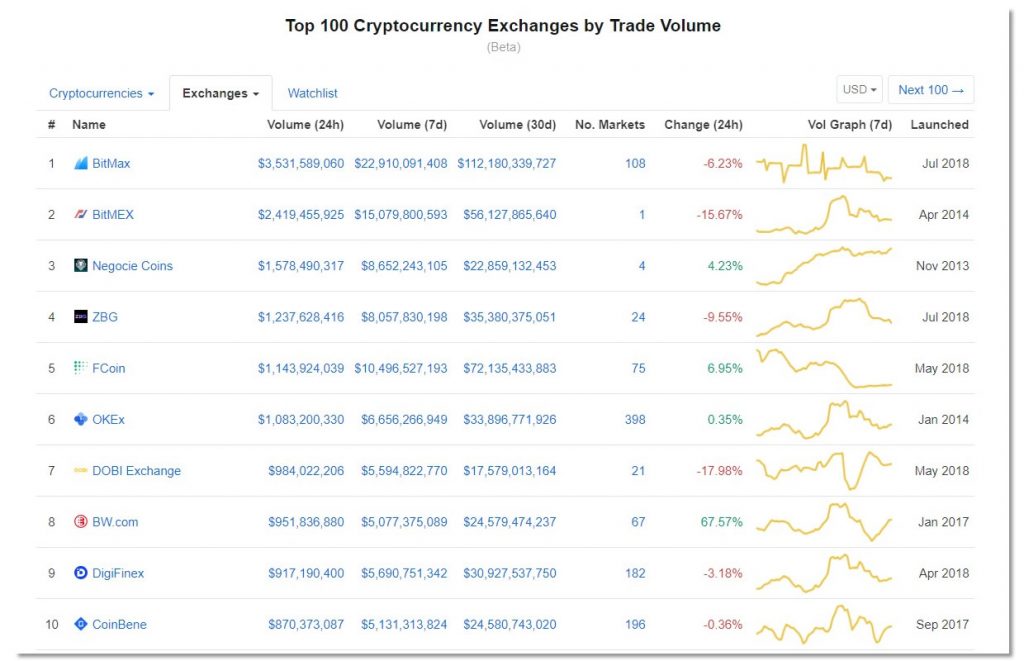The height and width of the screenshot is (661, 1024).
Task: Open the USD currency selector
Action: pyautogui.click(x=858, y=89)
